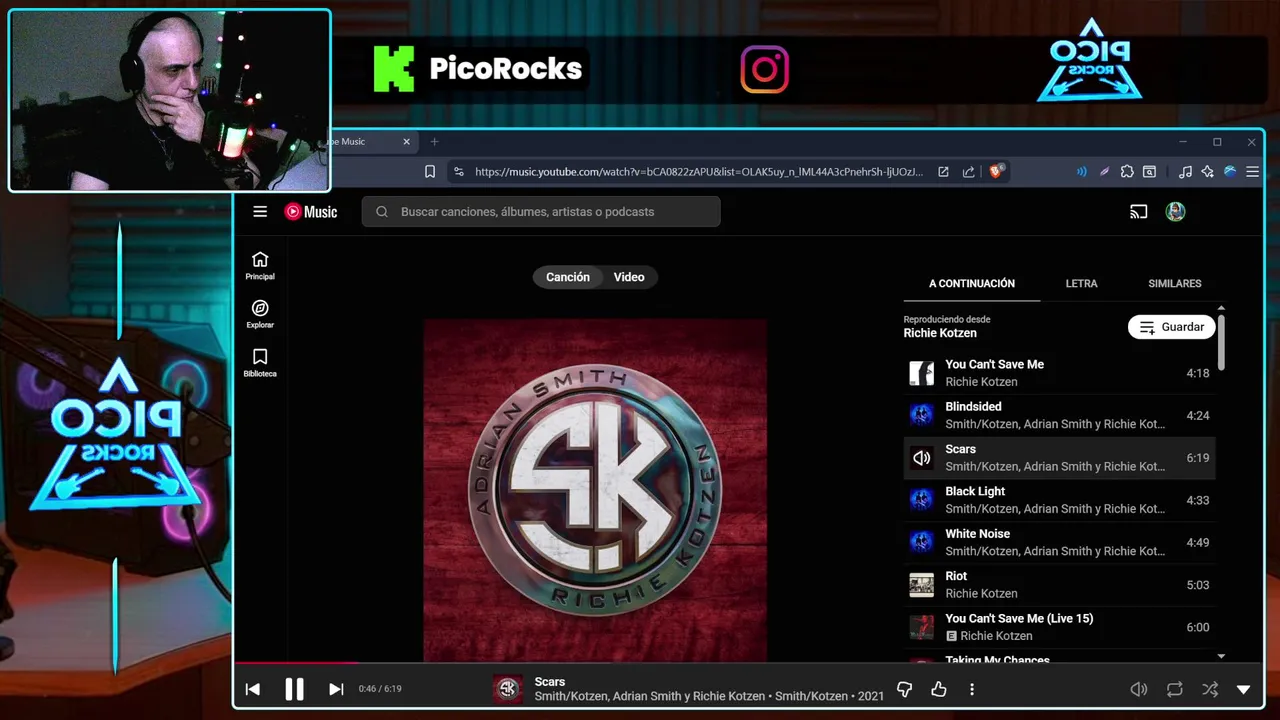Click the Buscar canciones search field

tap(541, 211)
